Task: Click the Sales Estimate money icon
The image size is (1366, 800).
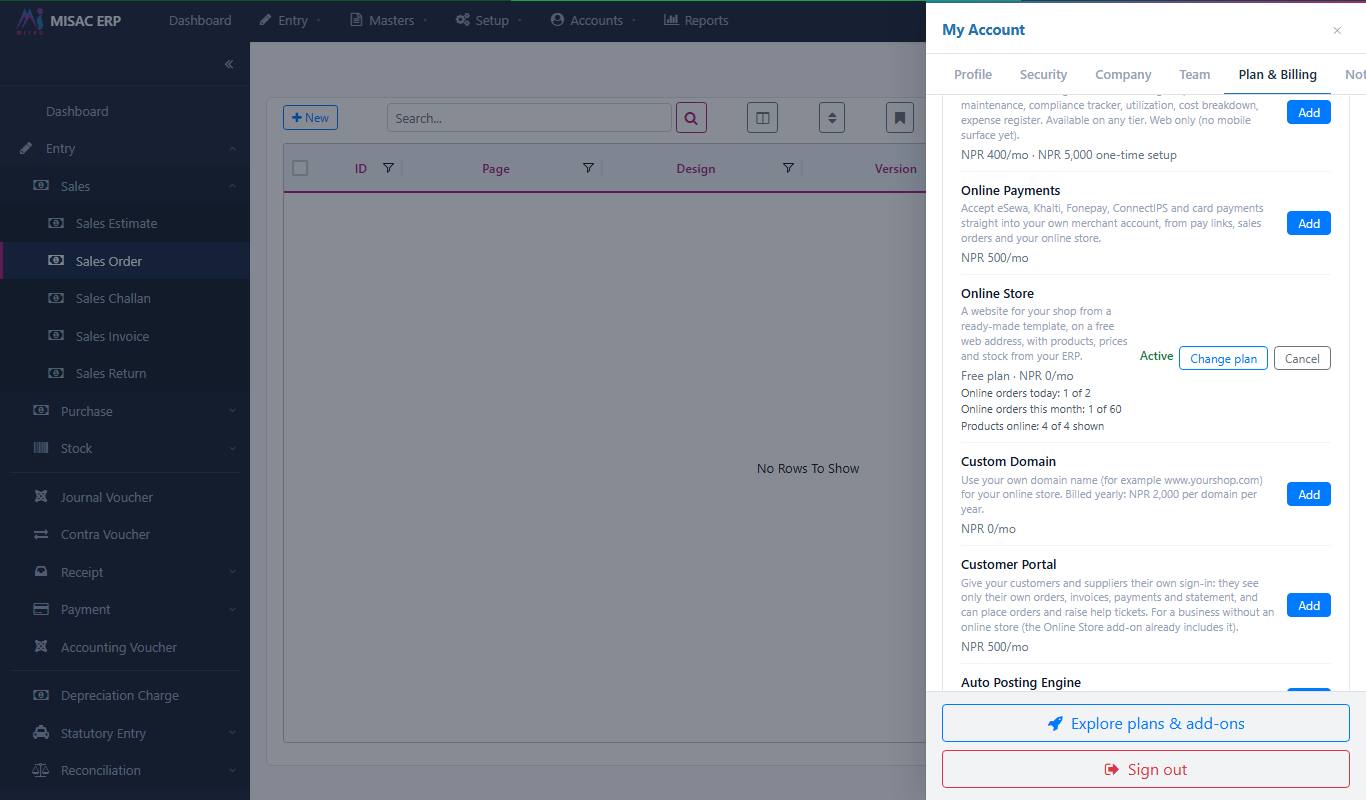Action: (56, 223)
